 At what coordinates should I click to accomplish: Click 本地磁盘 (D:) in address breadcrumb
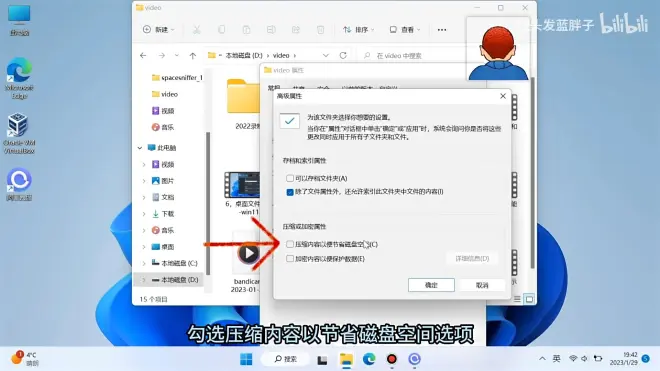pyautogui.click(x=244, y=55)
